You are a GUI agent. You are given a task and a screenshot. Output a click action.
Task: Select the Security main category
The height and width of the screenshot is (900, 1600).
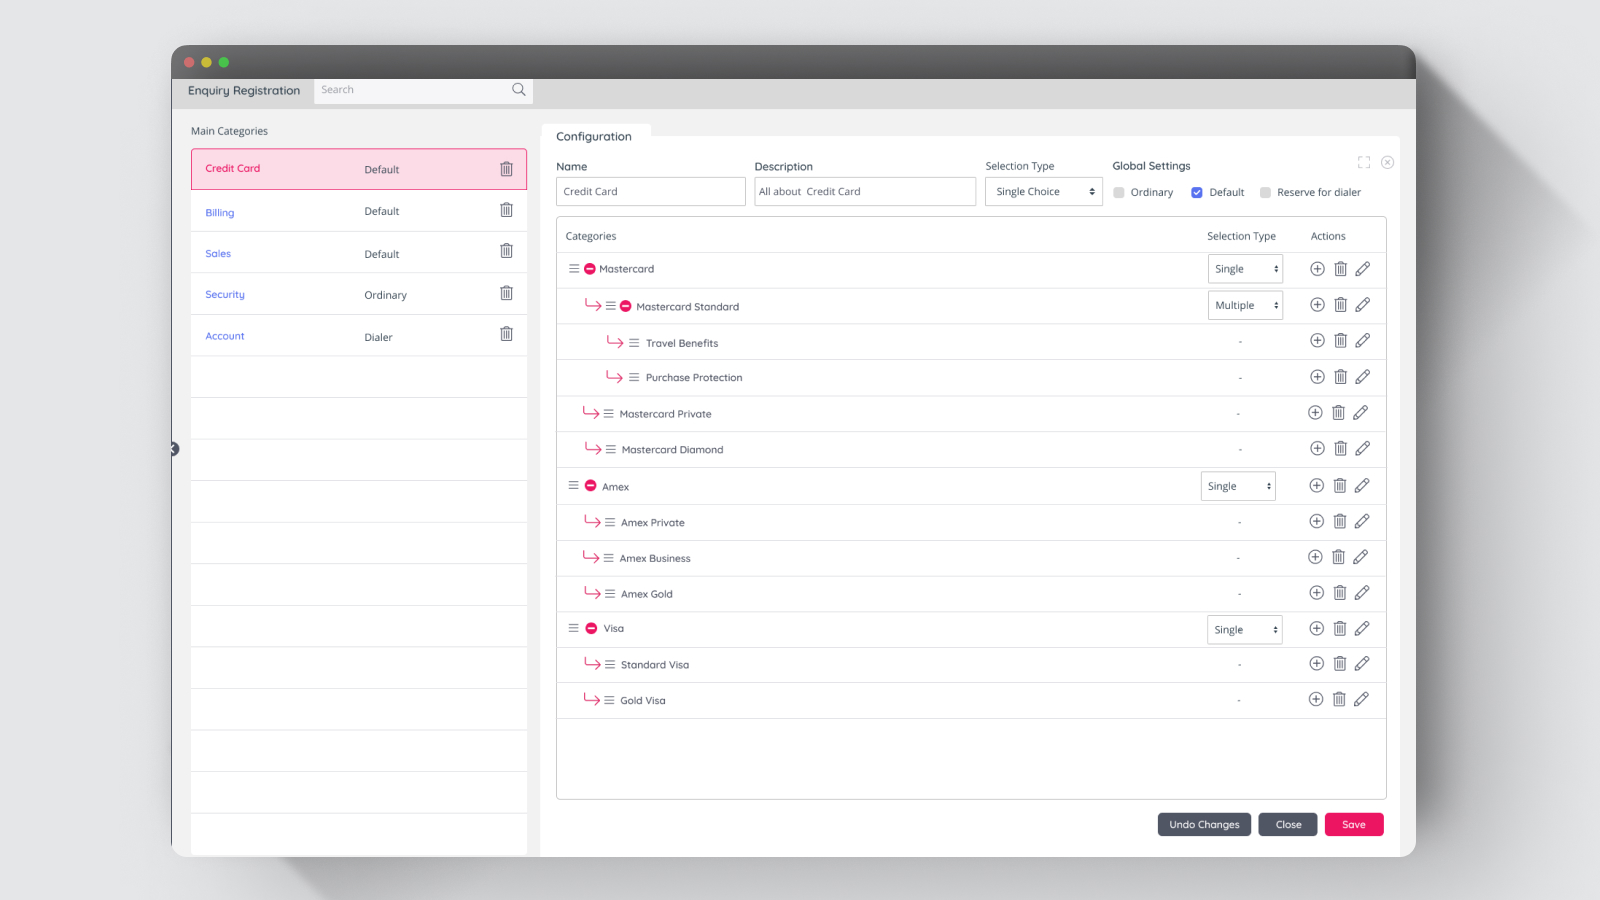[x=359, y=294]
